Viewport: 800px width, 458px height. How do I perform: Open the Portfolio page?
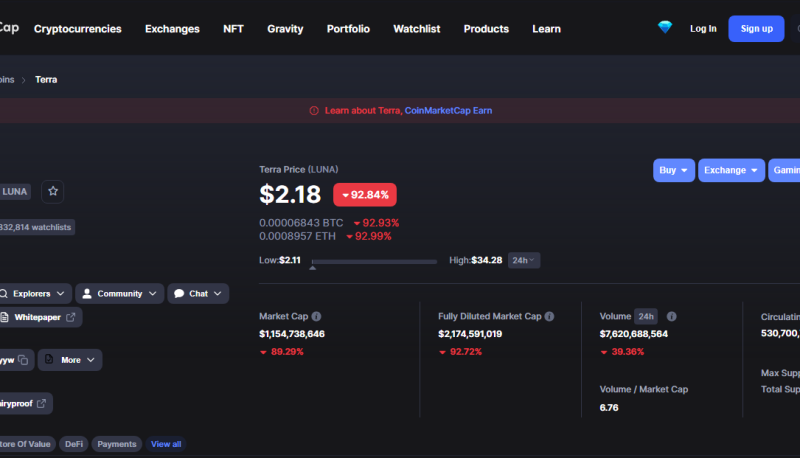(x=348, y=29)
